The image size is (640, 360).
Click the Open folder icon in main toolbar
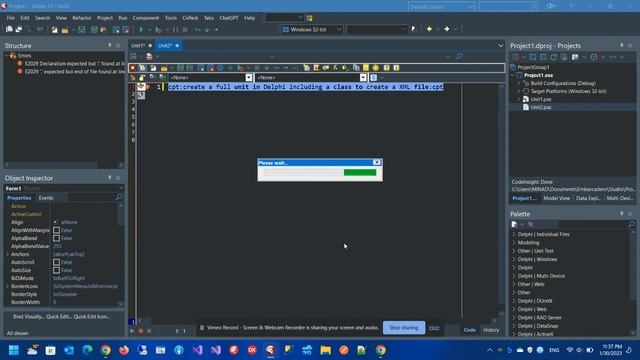pyautogui.click(x=64, y=29)
